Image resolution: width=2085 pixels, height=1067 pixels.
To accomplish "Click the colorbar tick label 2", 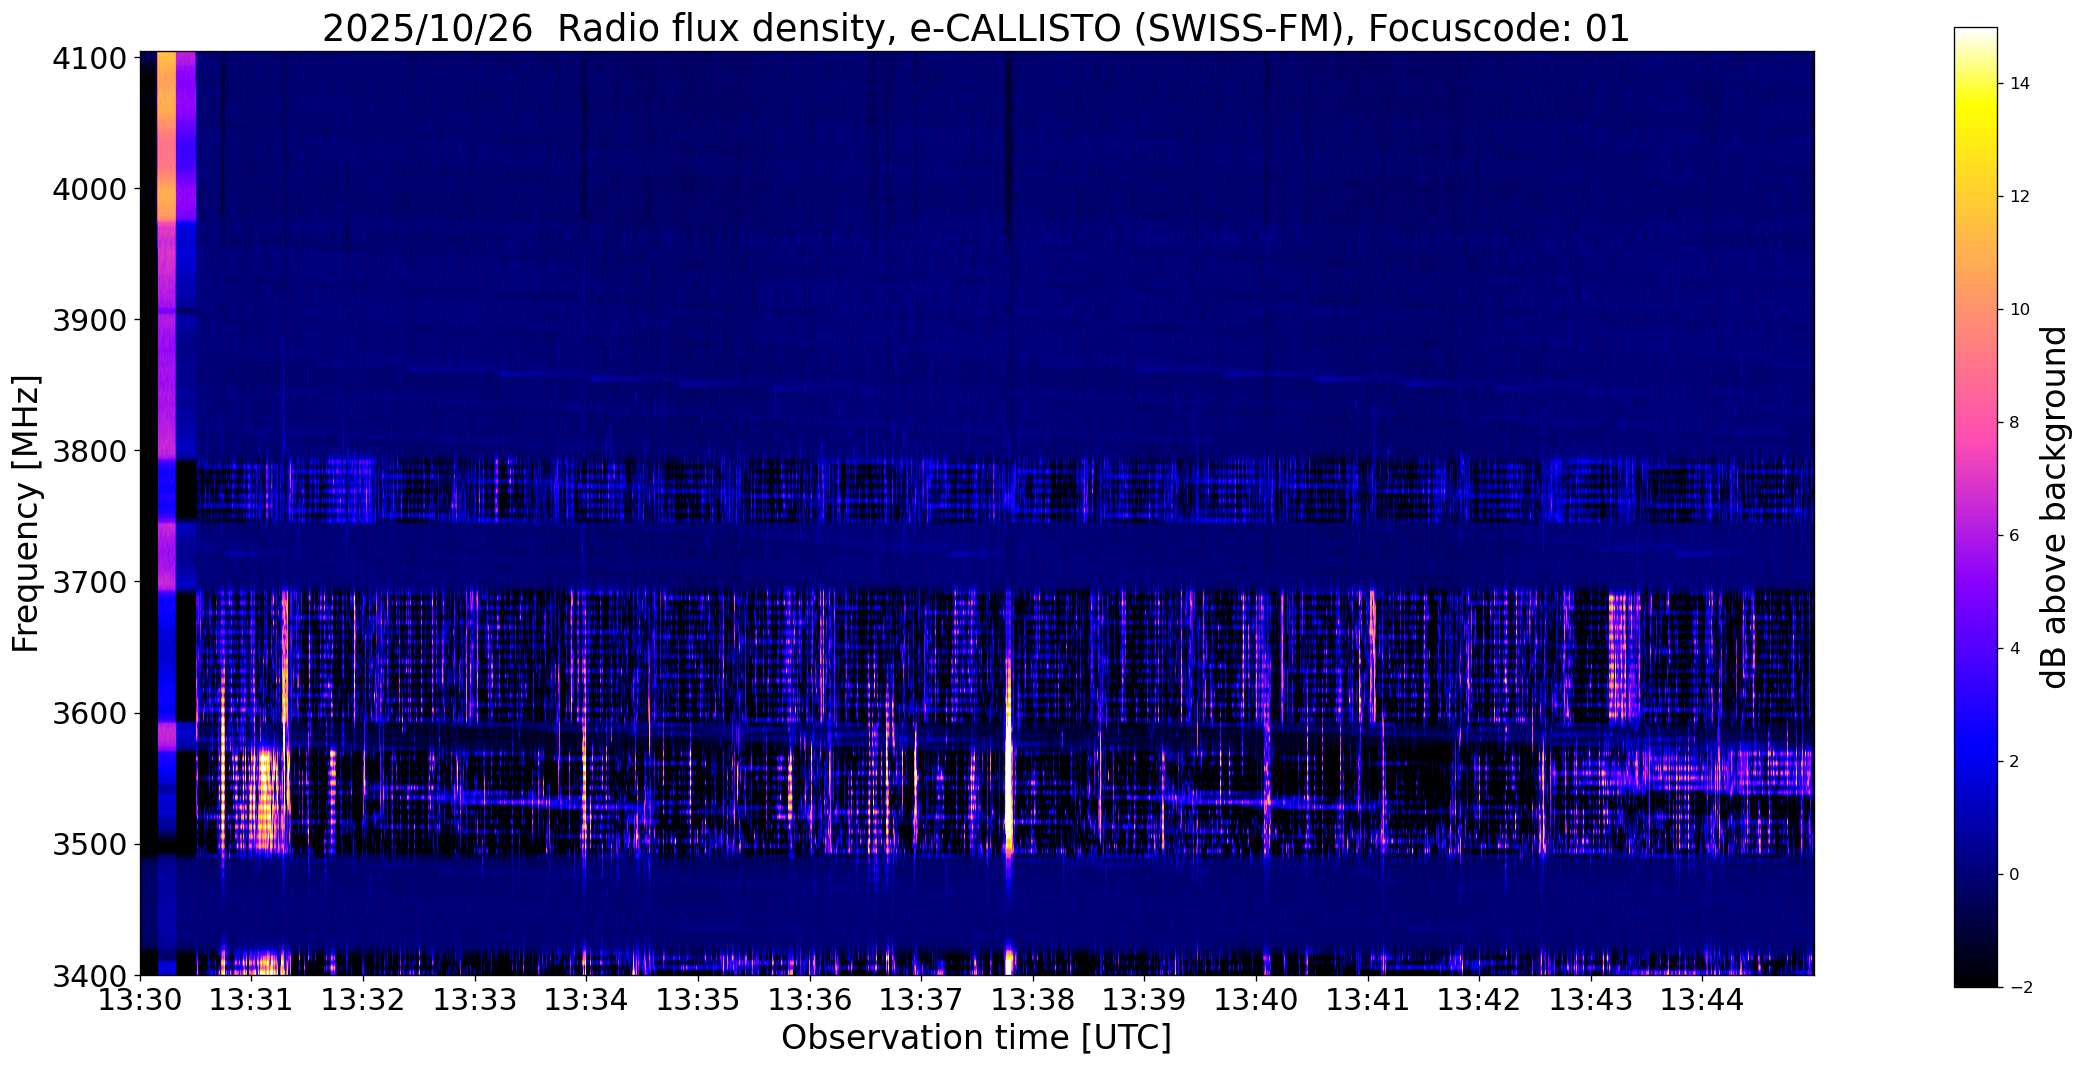I will (x=2015, y=762).
